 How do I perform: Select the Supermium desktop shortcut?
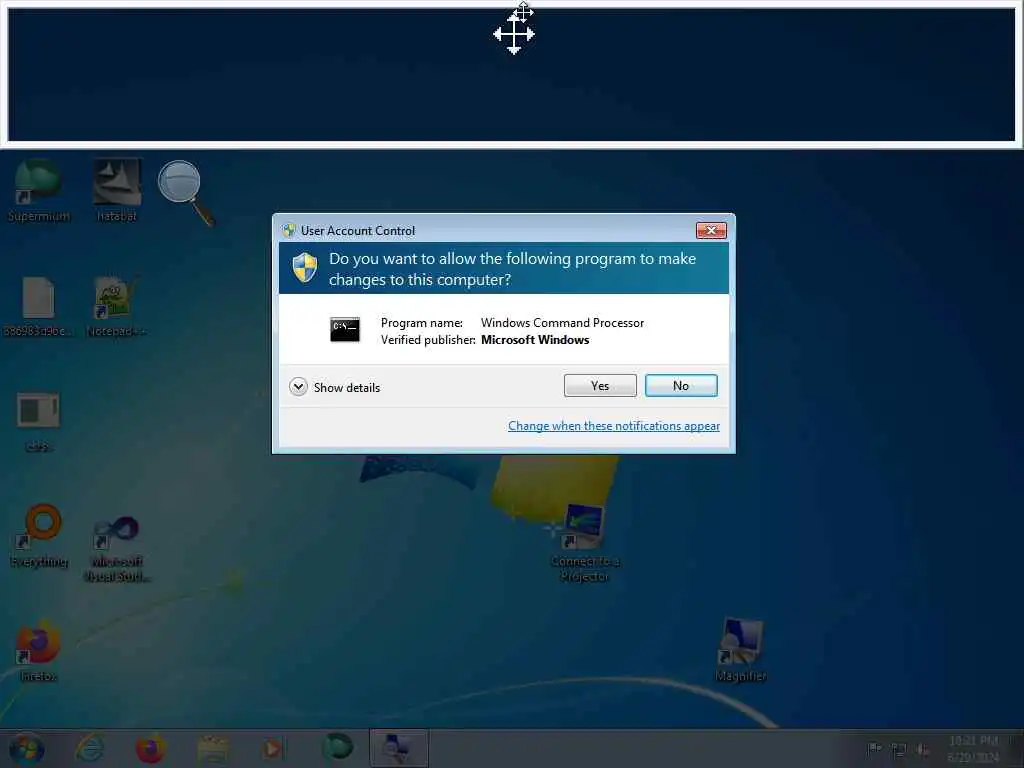(x=39, y=191)
